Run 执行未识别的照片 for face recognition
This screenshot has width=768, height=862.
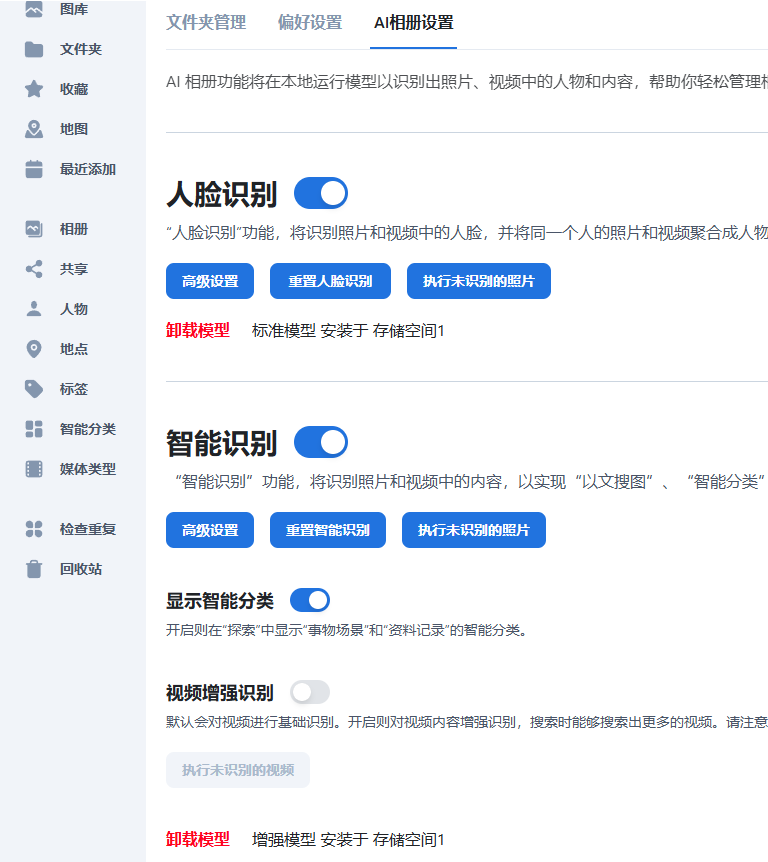479,281
